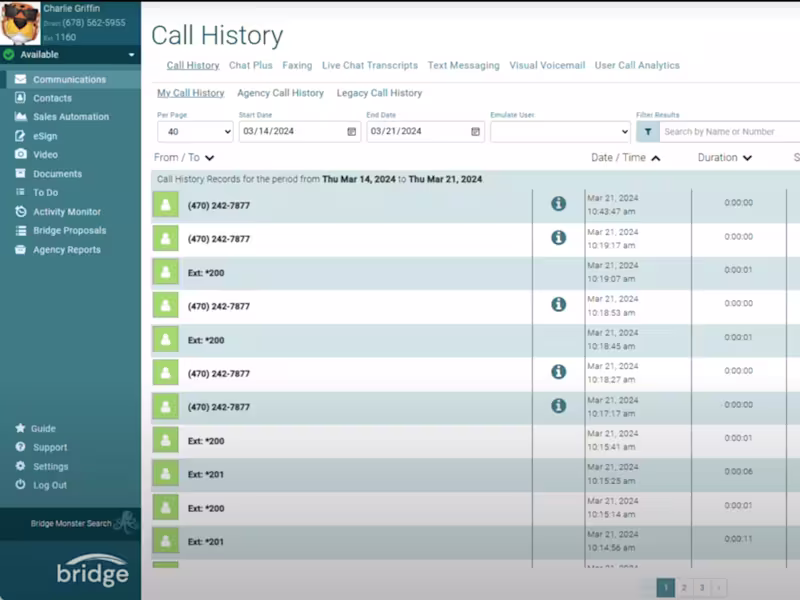Click the Log Out power icon
800x600 pixels.
coord(20,485)
